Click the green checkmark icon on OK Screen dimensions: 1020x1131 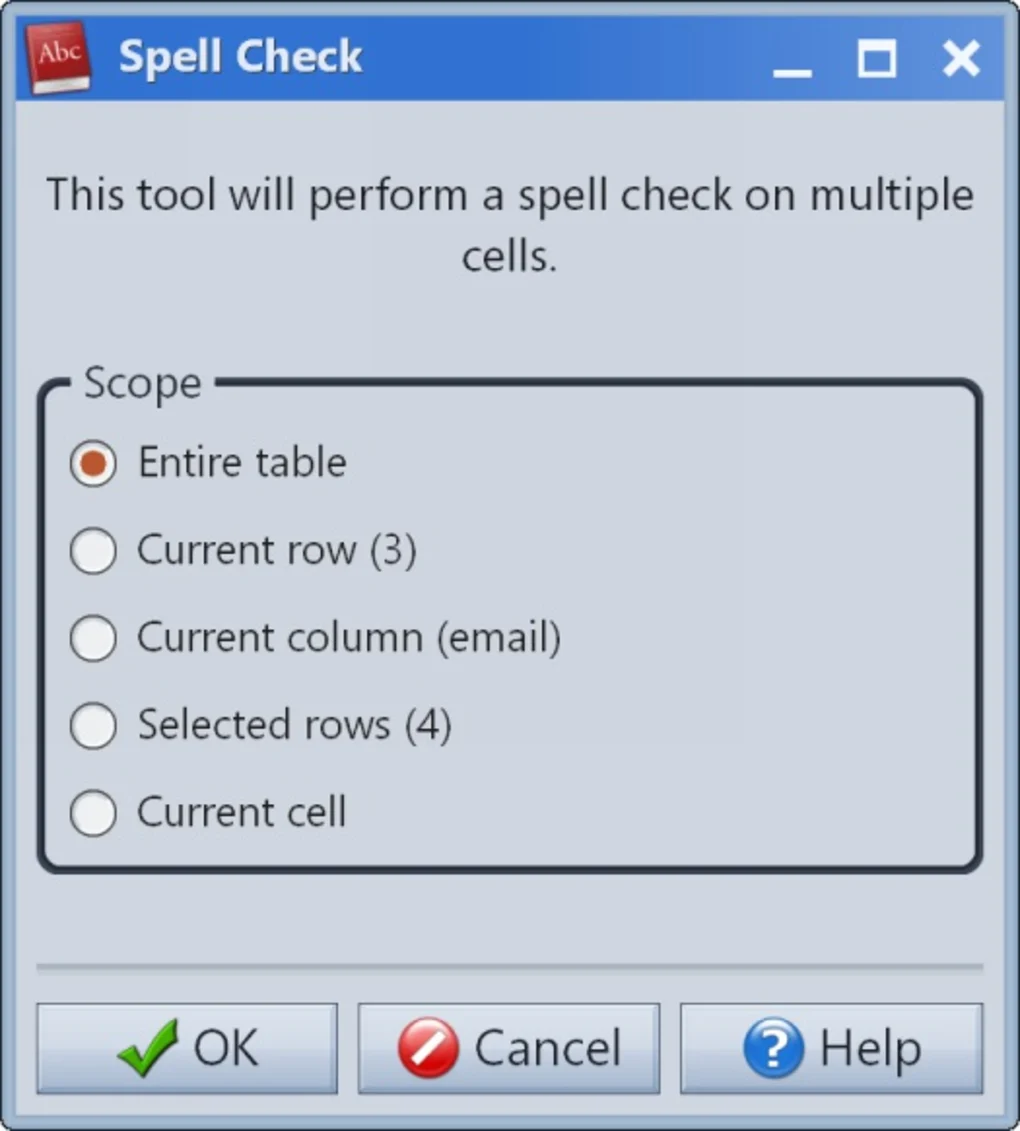[148, 1047]
